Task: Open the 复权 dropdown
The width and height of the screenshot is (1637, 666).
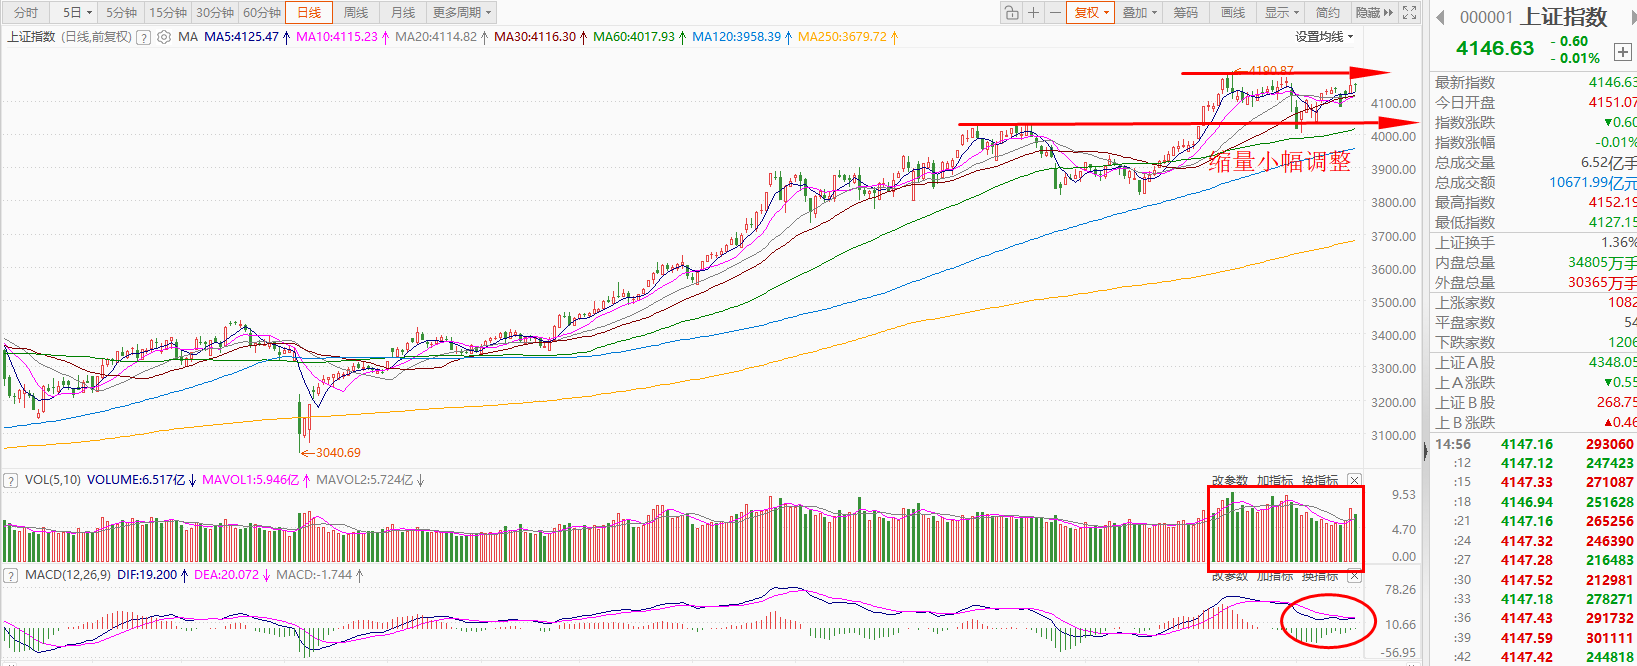Action: tap(1090, 13)
